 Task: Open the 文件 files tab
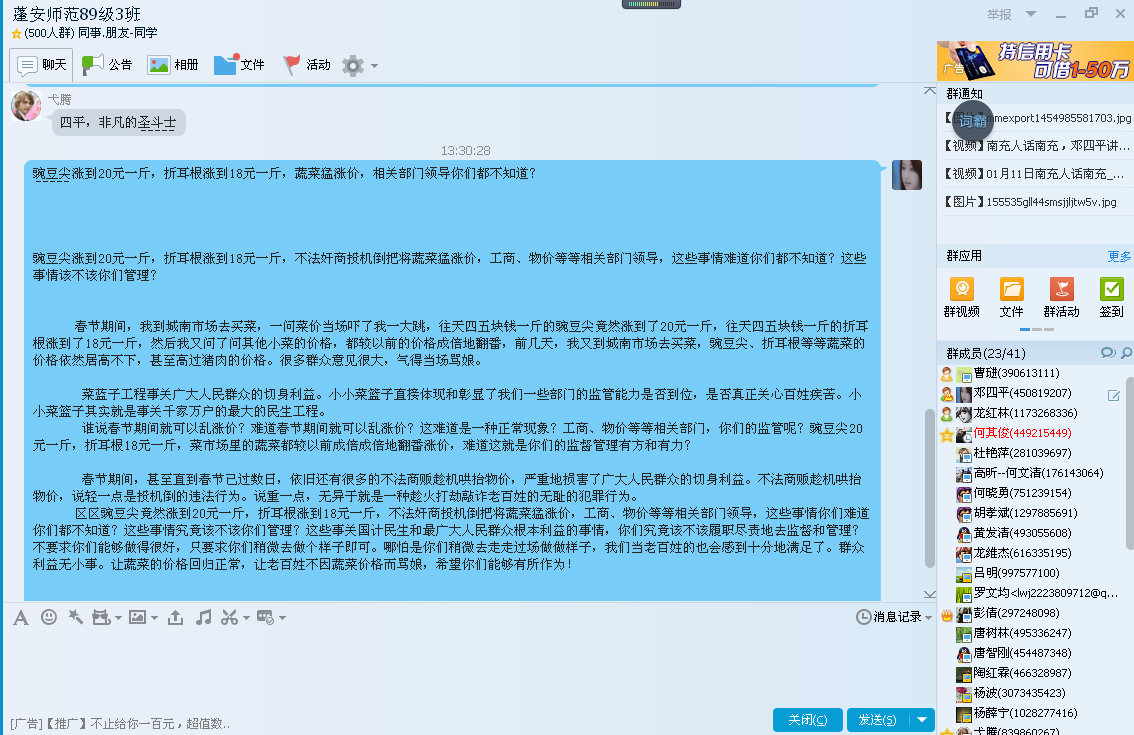pos(239,65)
